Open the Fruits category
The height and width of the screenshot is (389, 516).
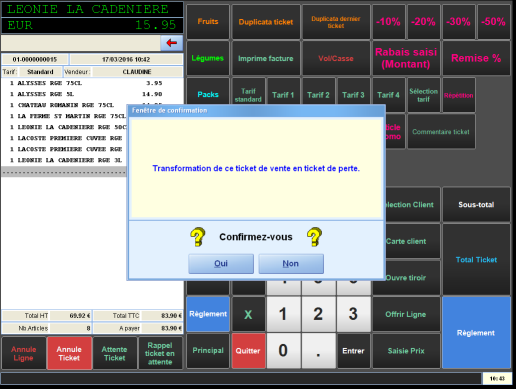tap(208, 22)
